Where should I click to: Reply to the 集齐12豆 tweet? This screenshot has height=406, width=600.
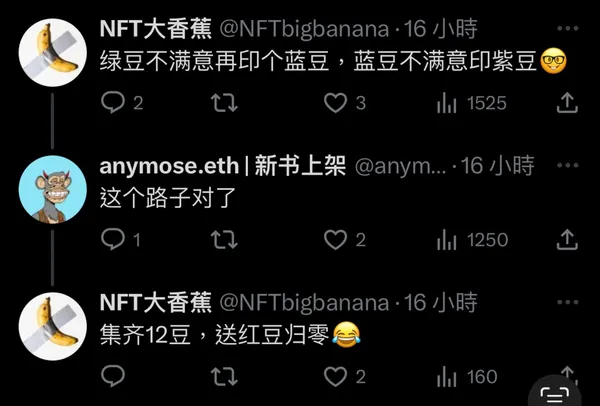113,376
